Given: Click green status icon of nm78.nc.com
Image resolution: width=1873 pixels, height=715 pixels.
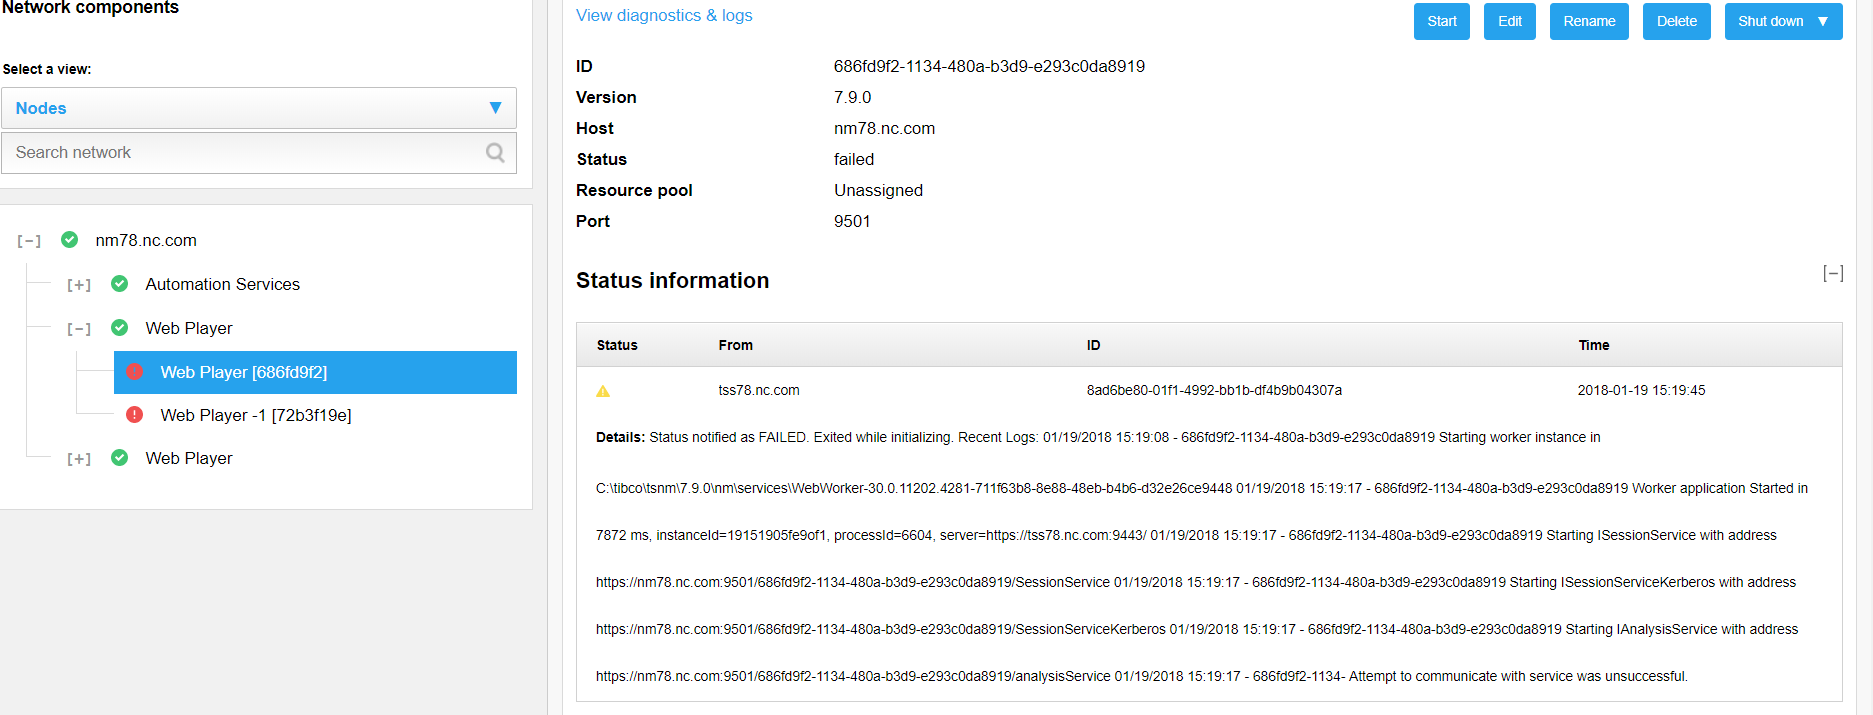Looking at the screenshot, I should (x=70, y=240).
